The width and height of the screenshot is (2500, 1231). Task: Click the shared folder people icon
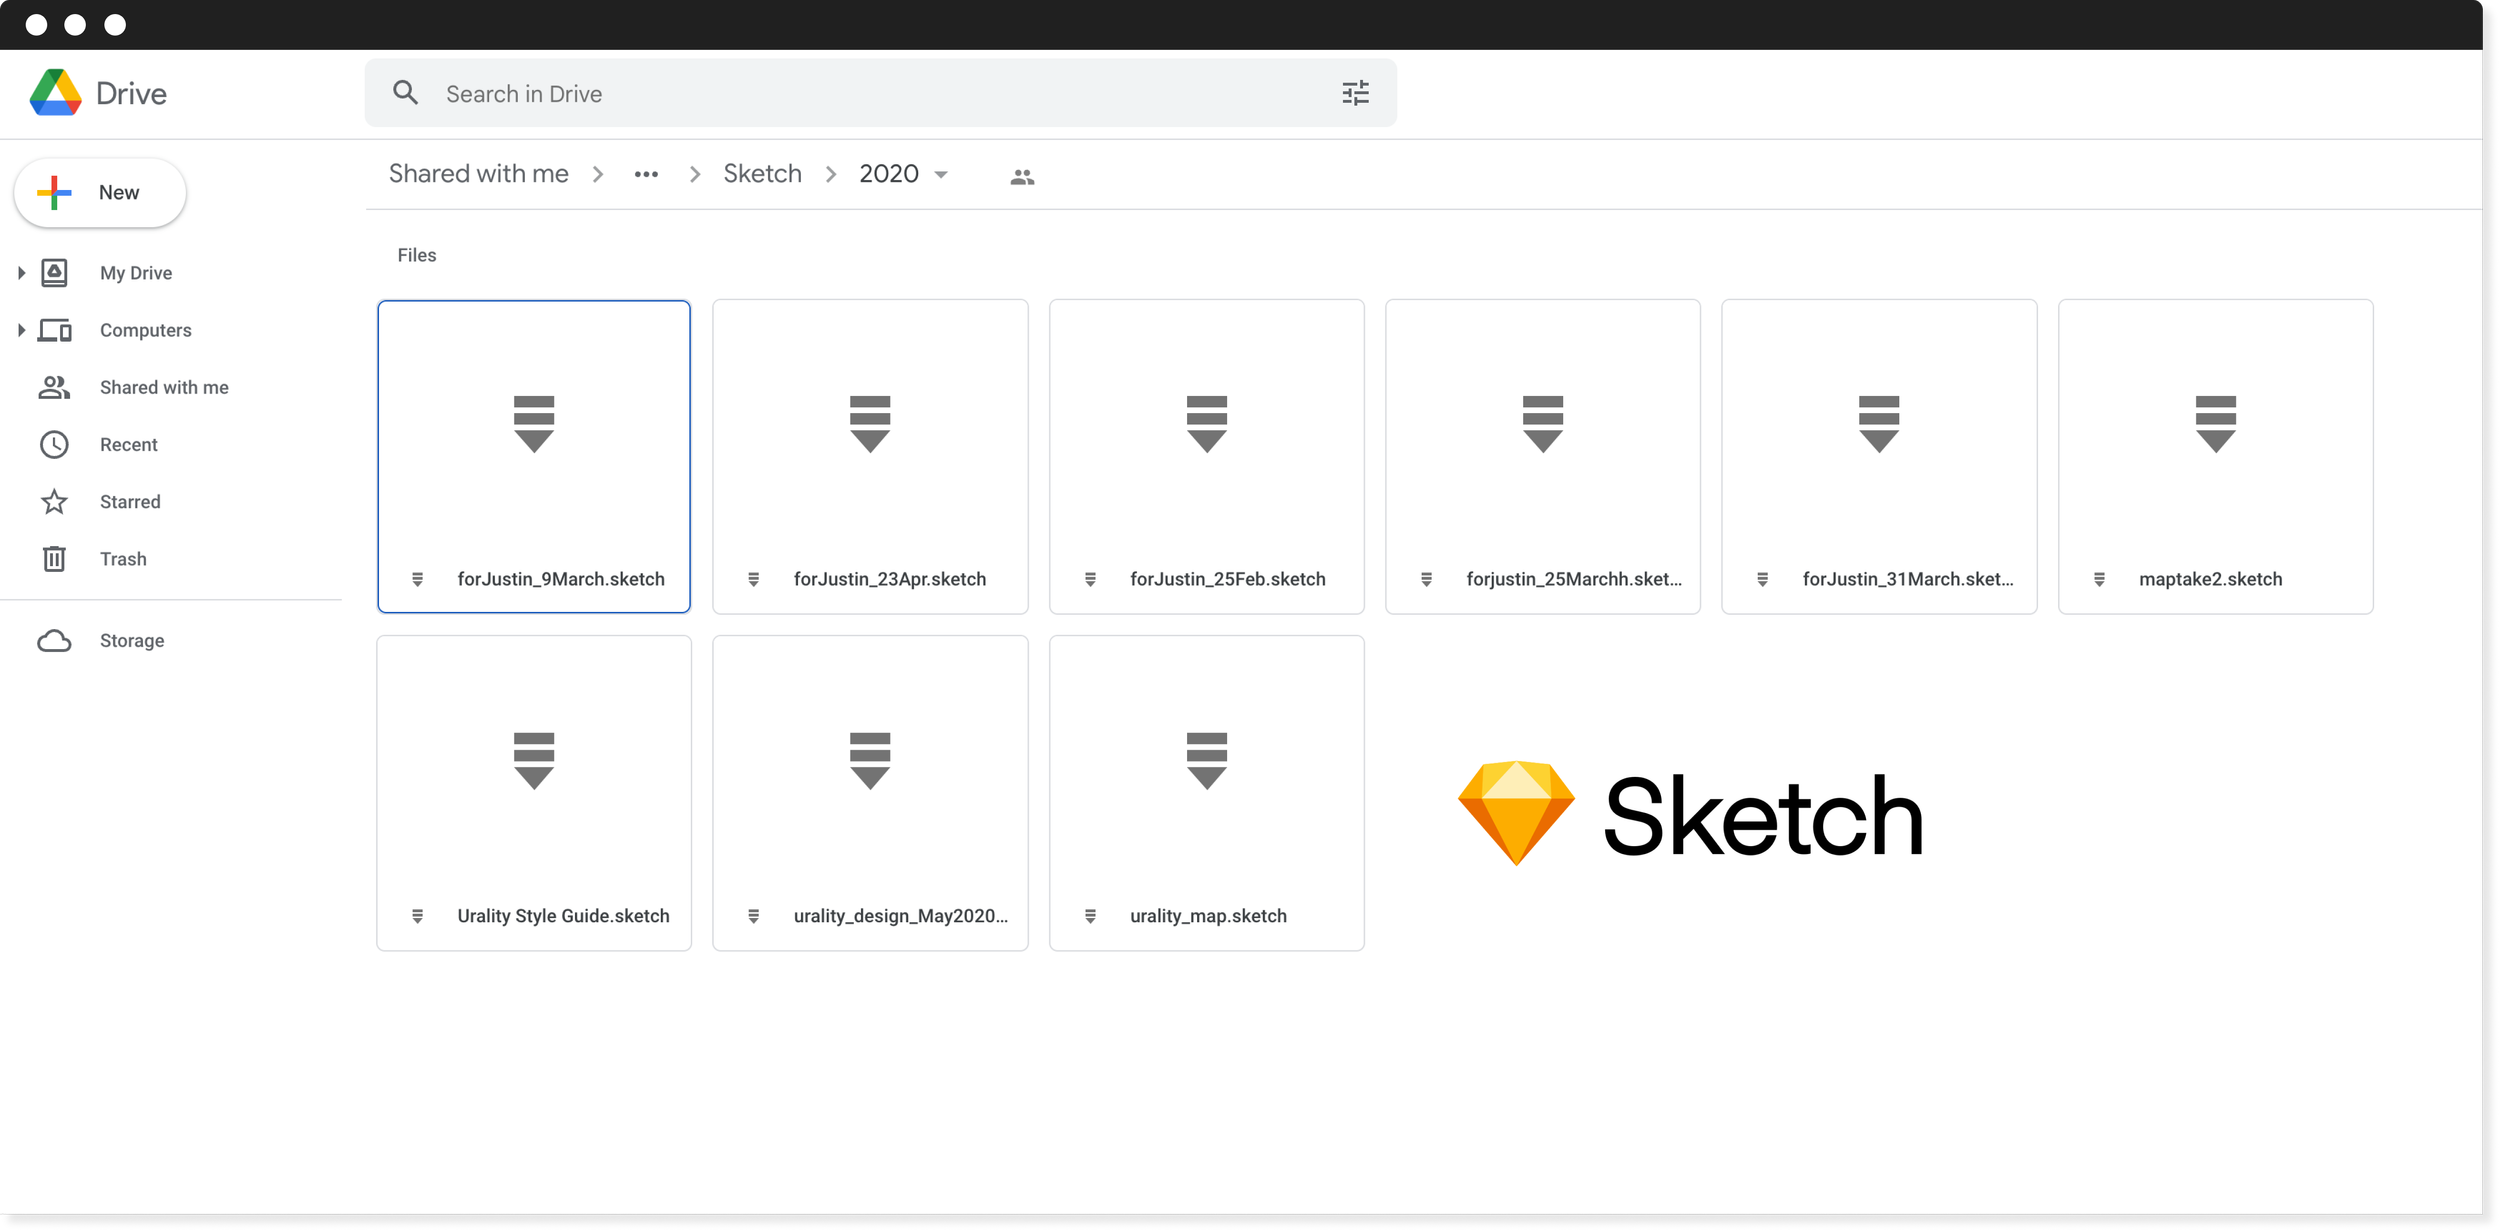(x=1022, y=177)
